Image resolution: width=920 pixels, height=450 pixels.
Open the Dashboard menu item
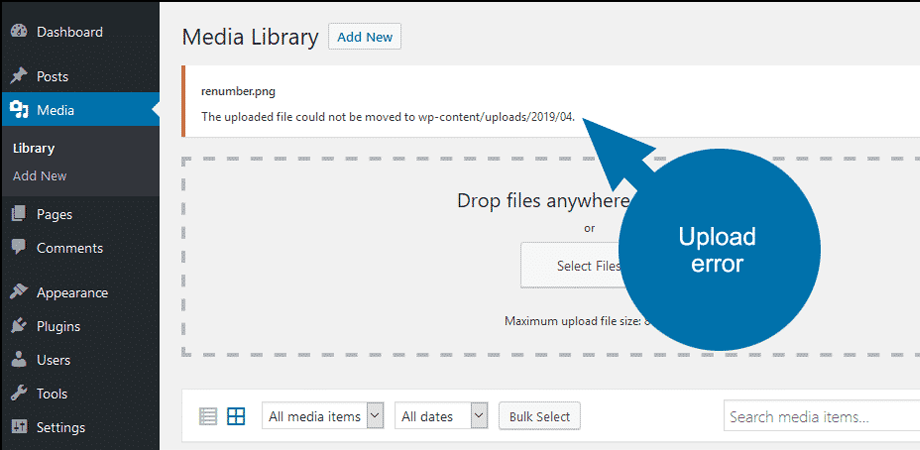pos(80,32)
